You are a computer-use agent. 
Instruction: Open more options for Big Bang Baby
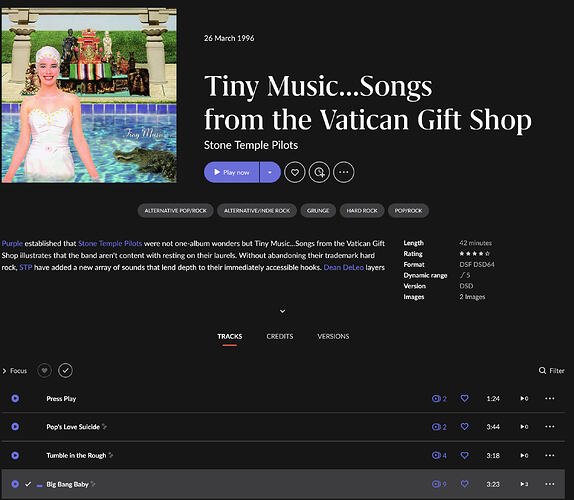[549, 484]
